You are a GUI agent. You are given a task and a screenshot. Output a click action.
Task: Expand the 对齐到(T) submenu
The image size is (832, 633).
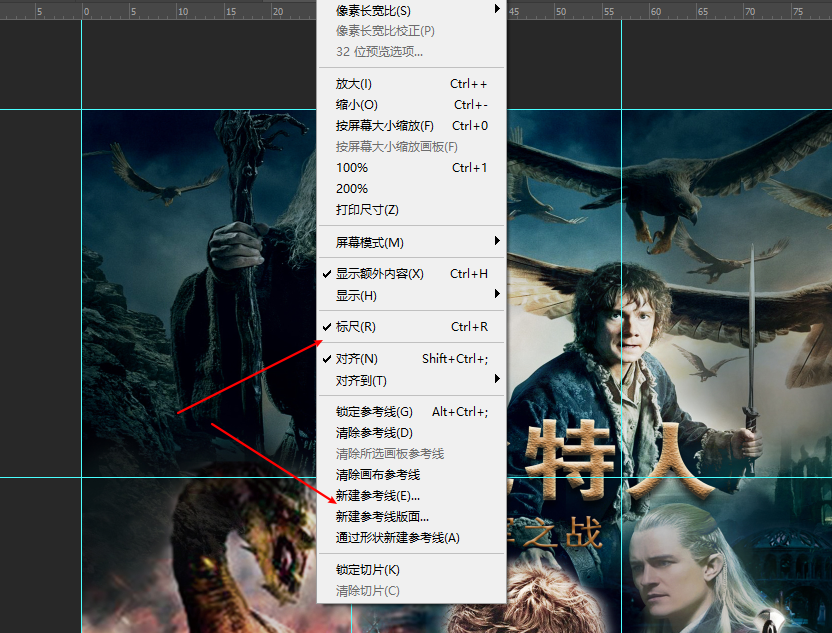[x=411, y=380]
